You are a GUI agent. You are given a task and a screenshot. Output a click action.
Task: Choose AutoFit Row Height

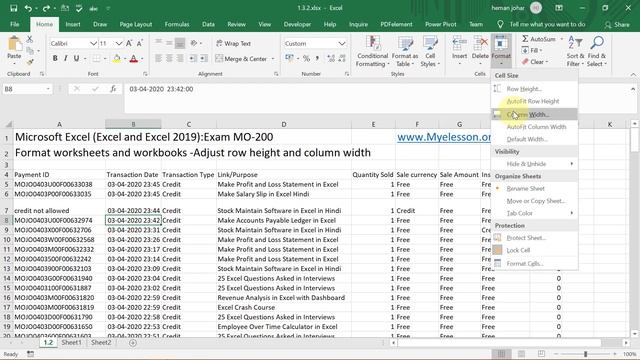click(534, 101)
